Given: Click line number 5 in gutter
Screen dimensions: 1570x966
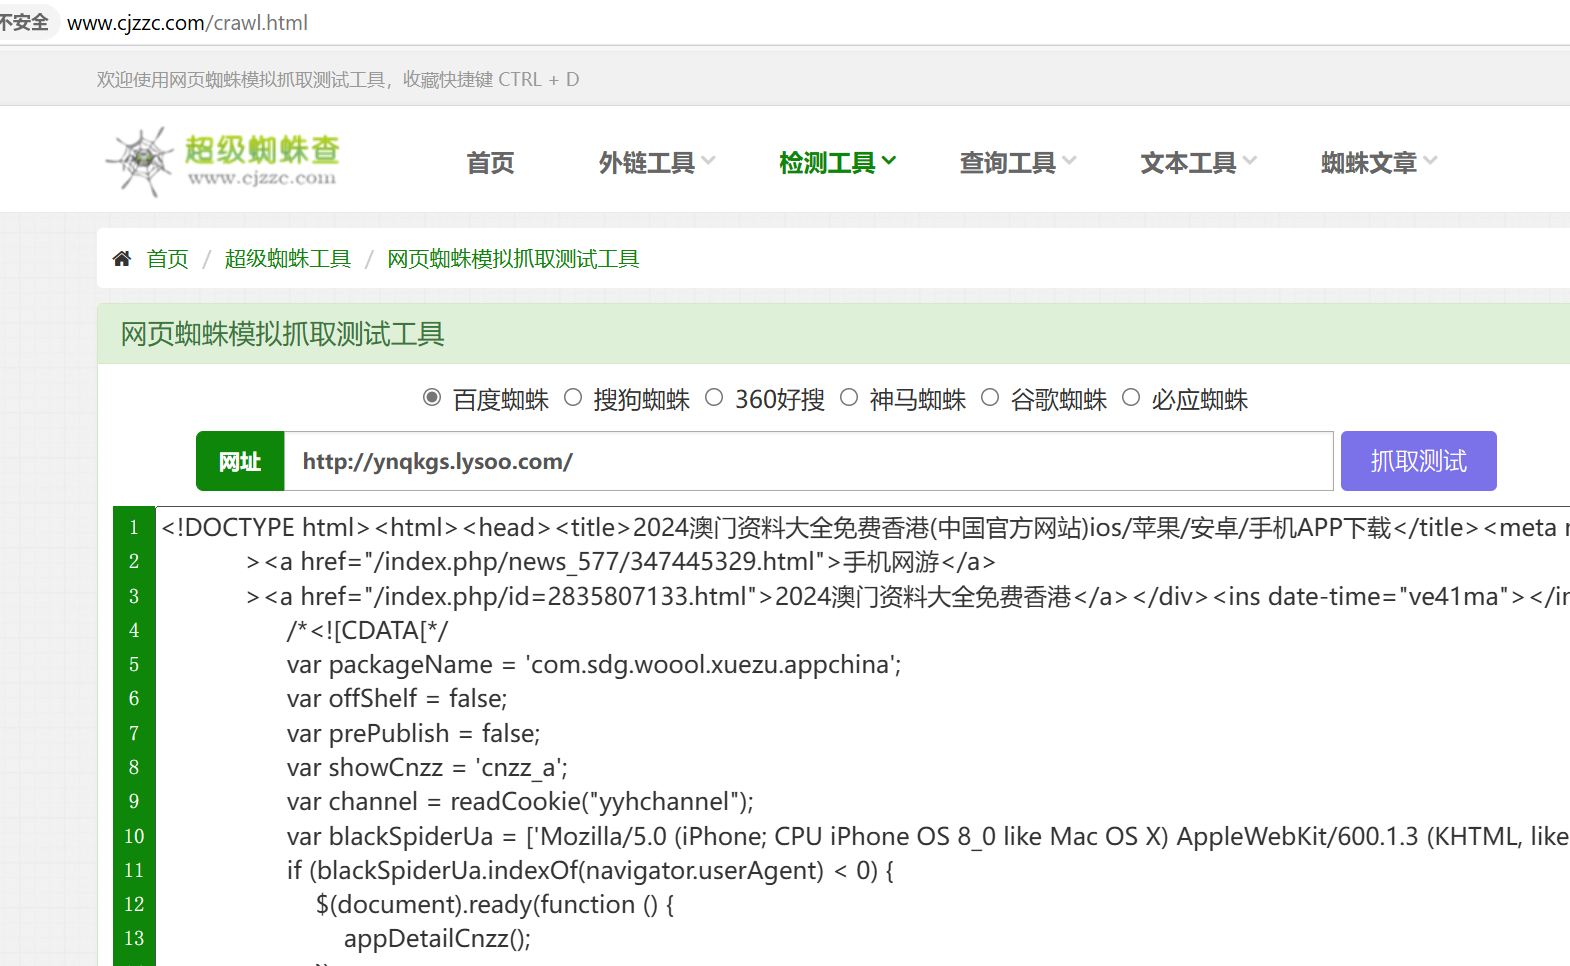Looking at the screenshot, I should [x=134, y=664].
